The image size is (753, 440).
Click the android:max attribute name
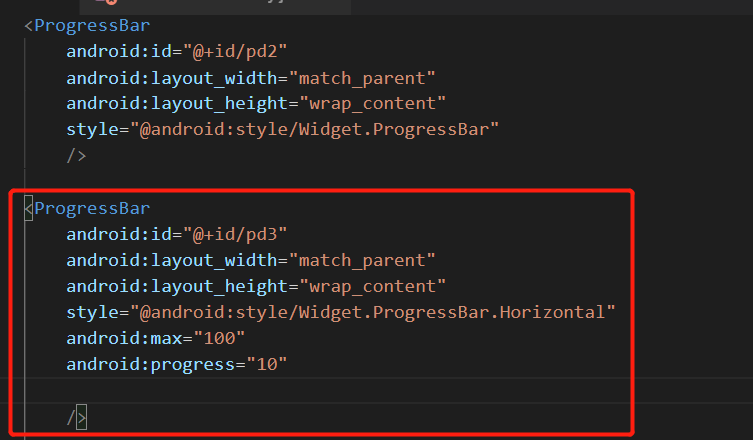point(124,338)
